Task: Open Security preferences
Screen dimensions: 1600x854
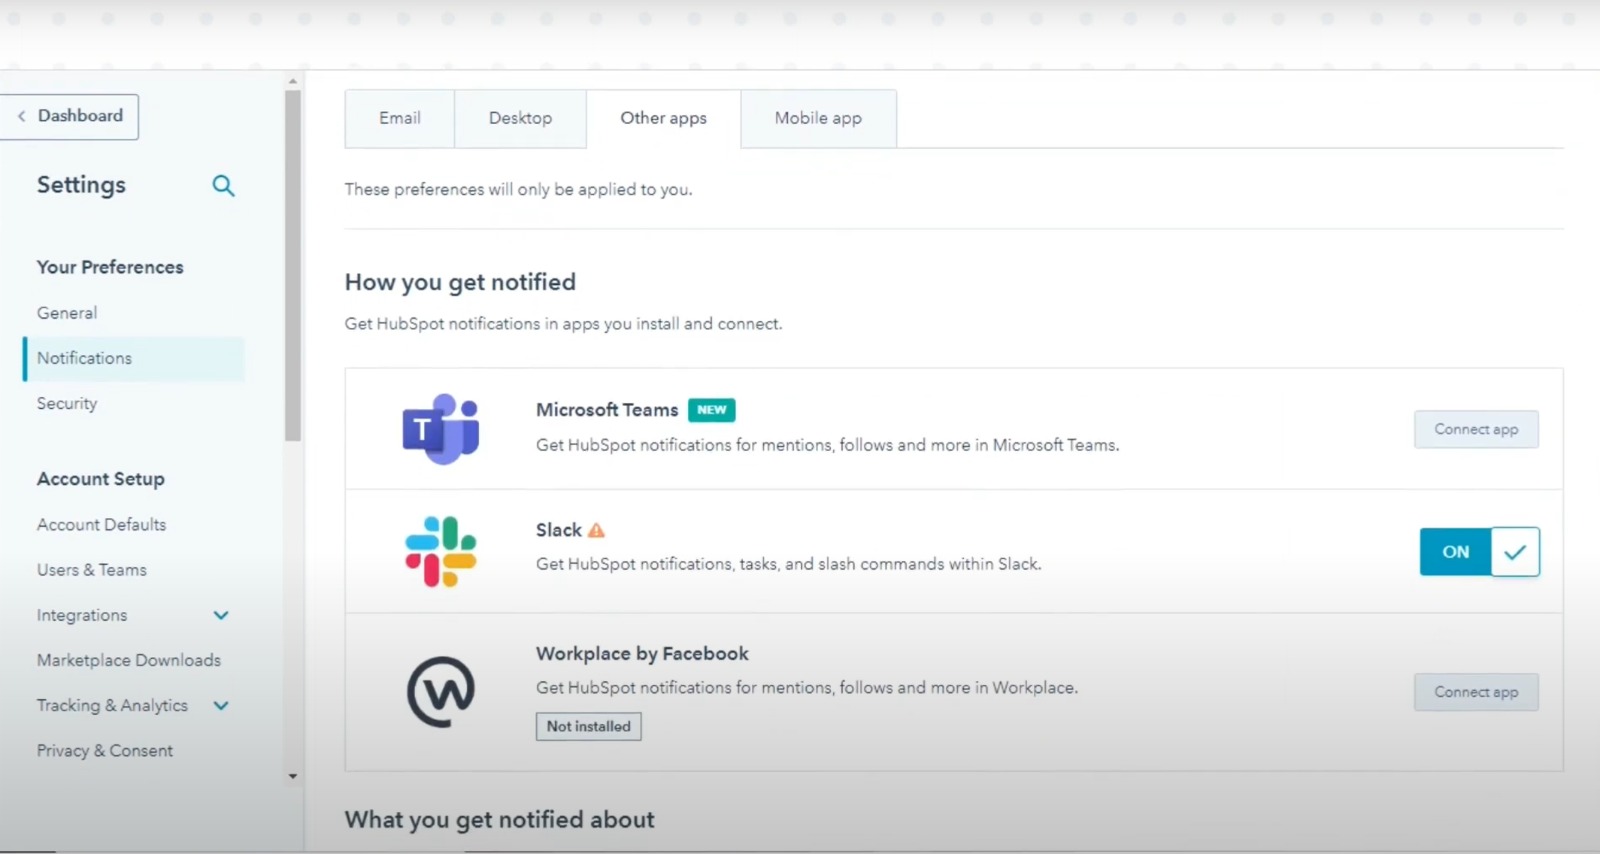Action: click(x=67, y=403)
